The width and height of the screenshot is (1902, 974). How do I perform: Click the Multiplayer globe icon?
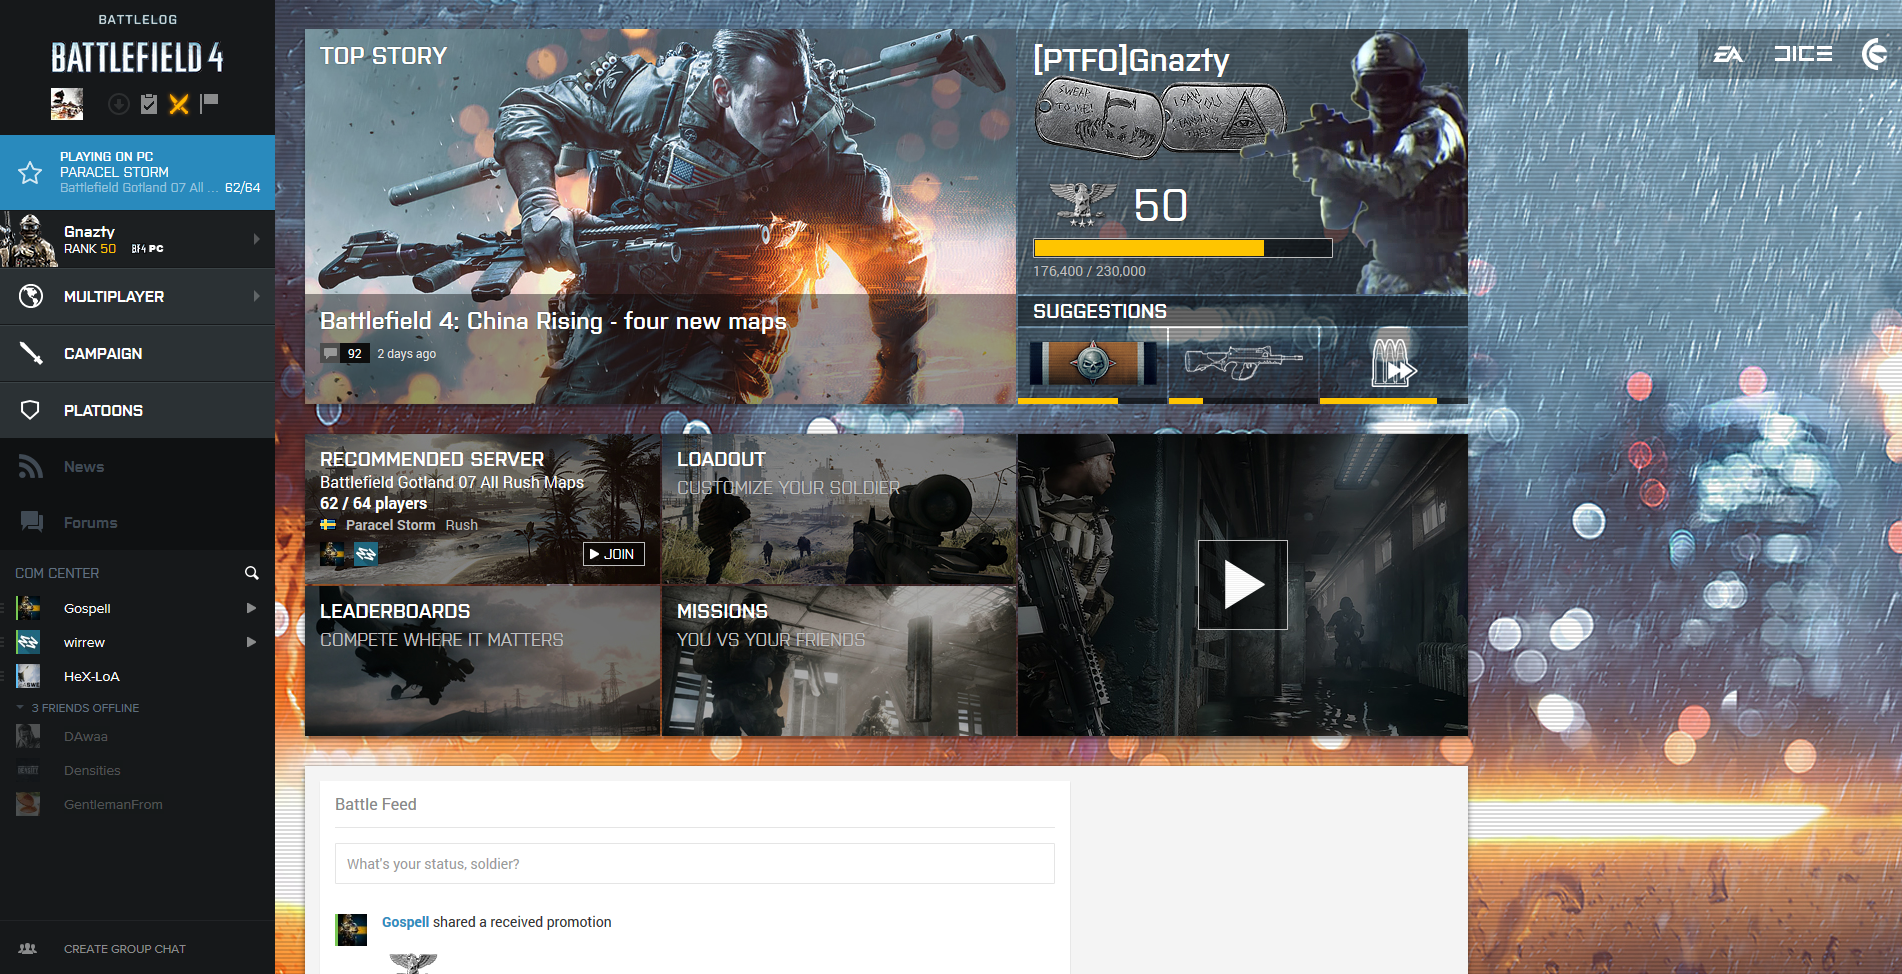(x=31, y=296)
